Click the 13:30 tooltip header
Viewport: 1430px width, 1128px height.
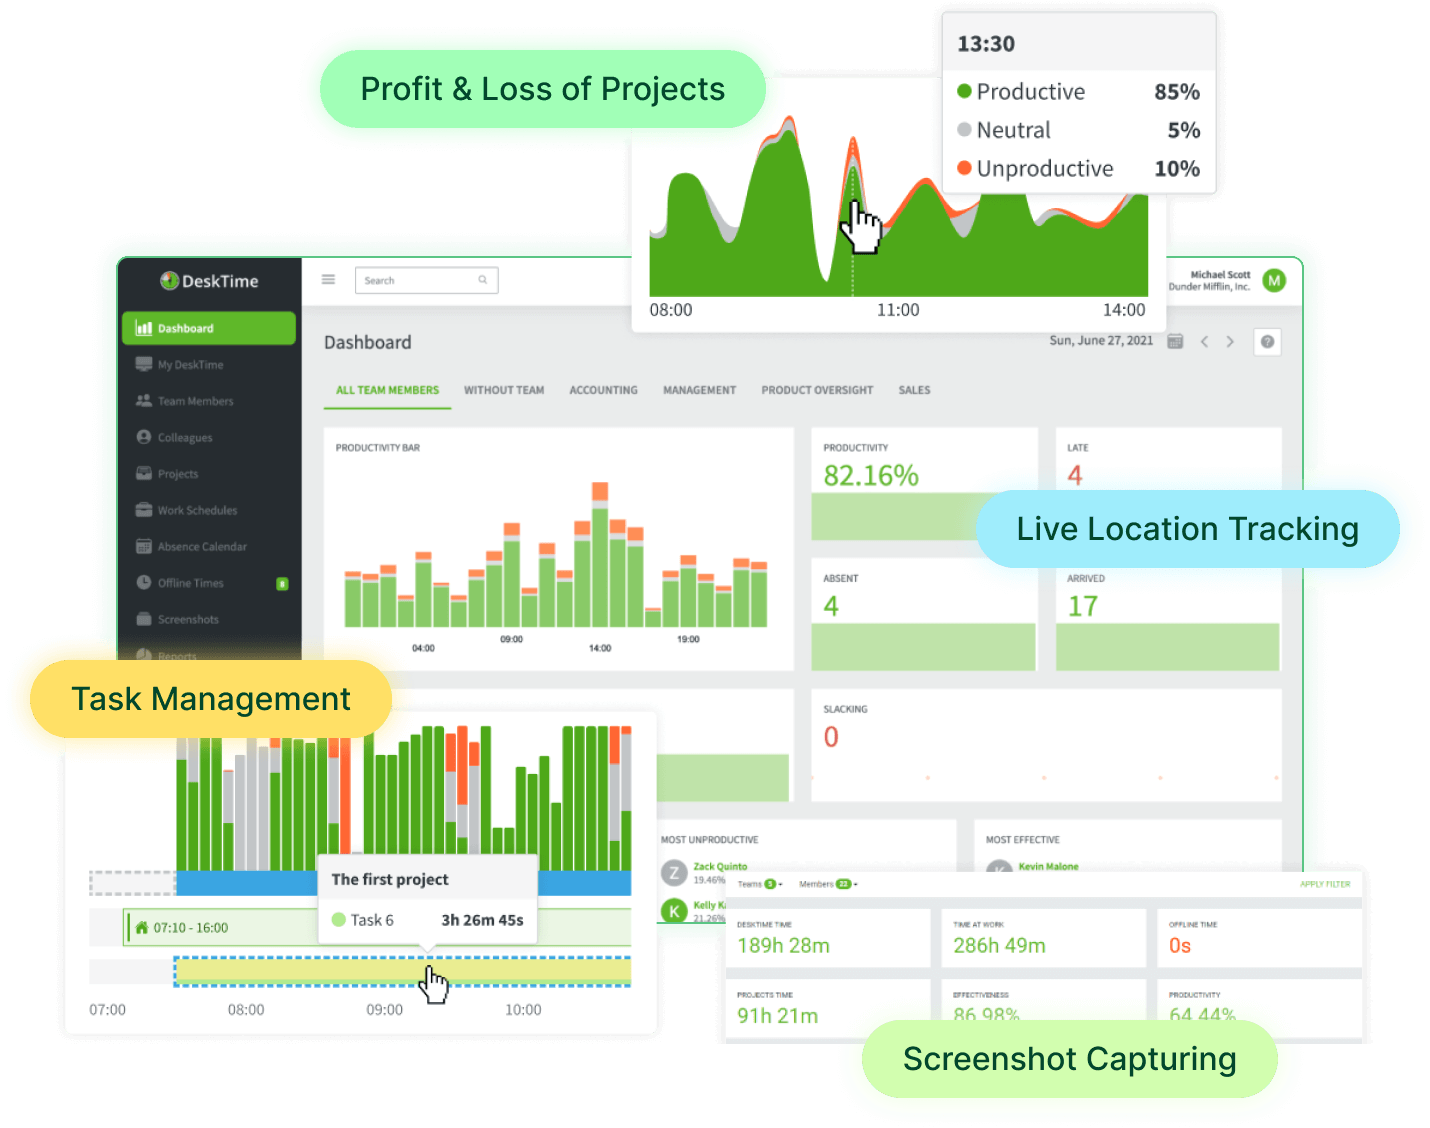coord(986,44)
